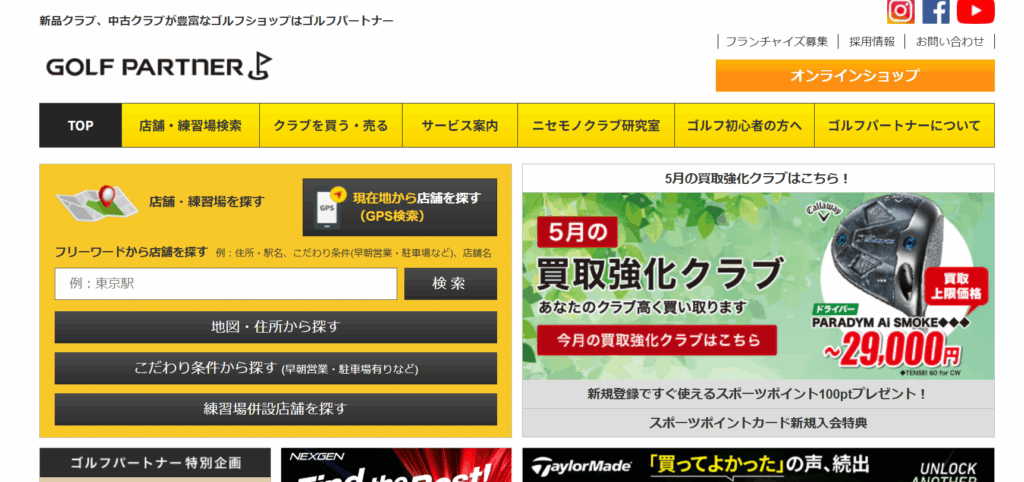Click the orange オンラインショップ button
Screen dimensions: 1024x482
855,76
